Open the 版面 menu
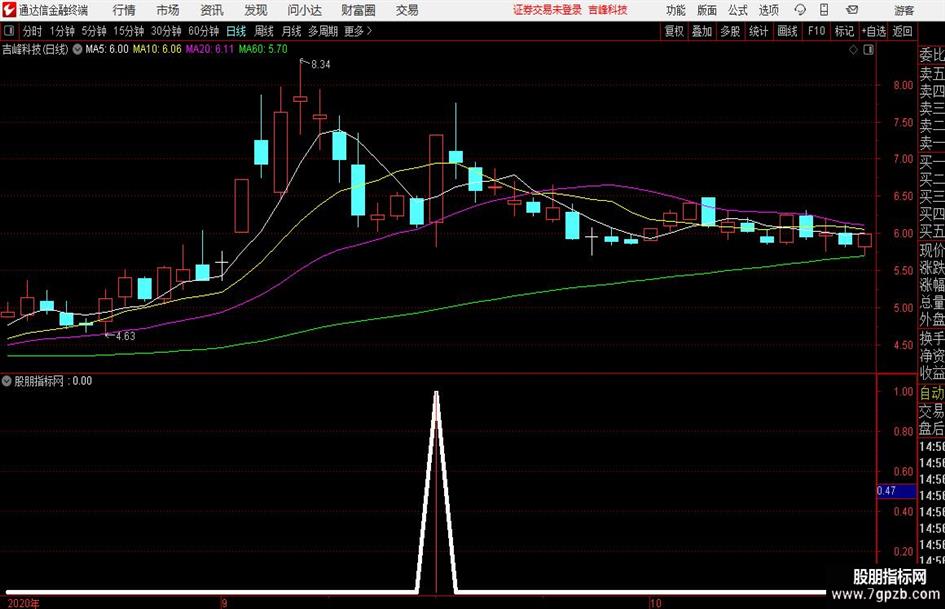This screenshot has width=945, height=609. tap(706, 10)
